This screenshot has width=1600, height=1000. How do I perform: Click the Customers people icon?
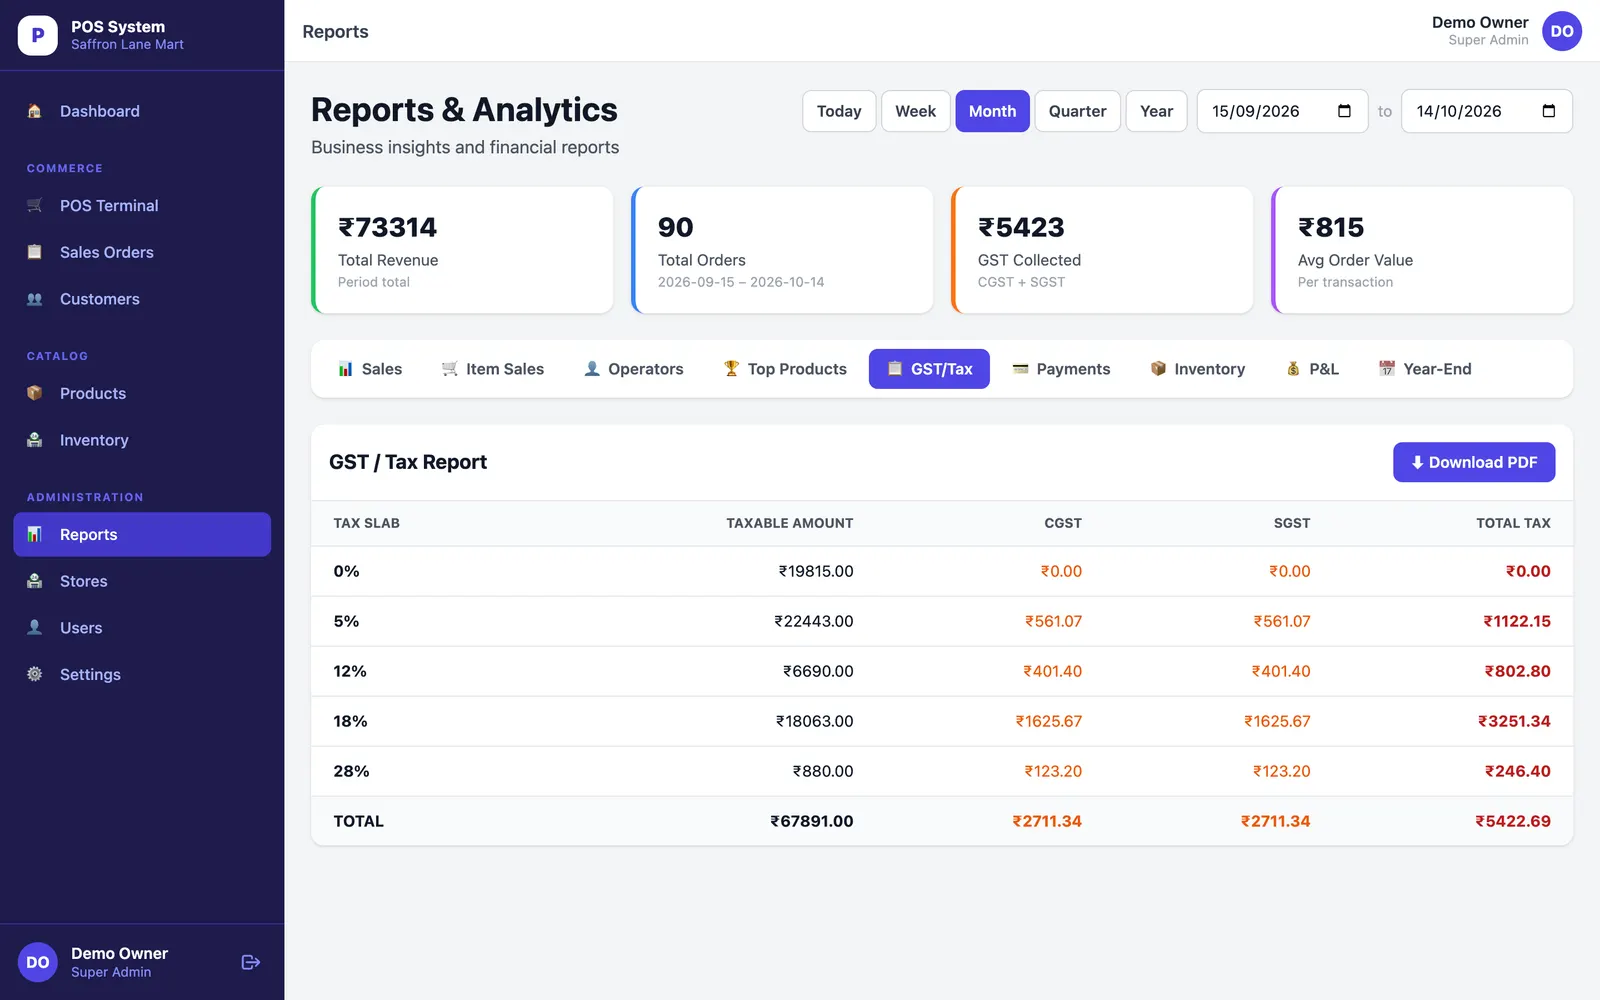[x=35, y=299]
